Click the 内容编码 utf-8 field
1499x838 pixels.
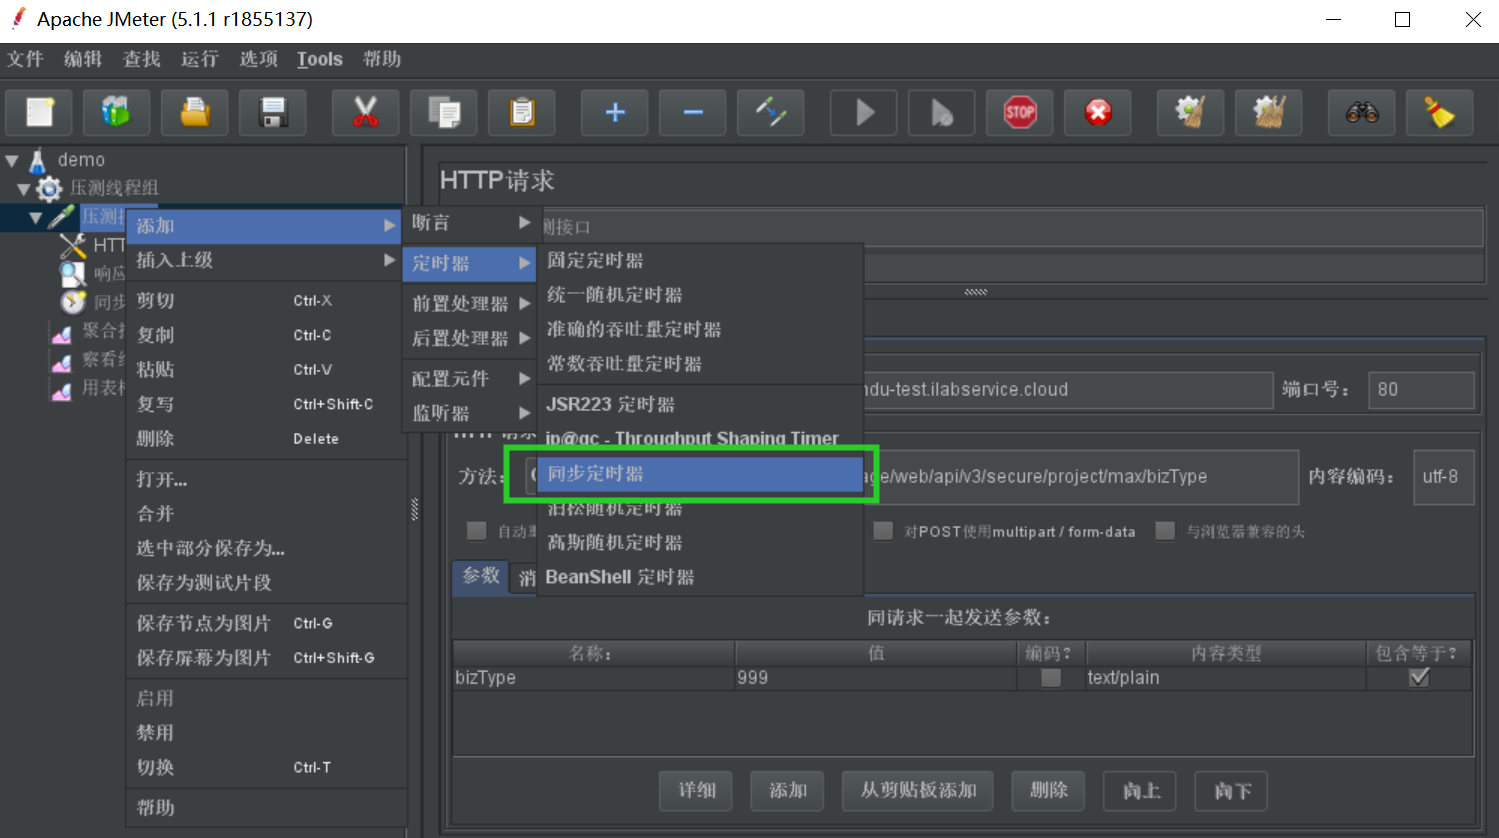[1443, 476]
